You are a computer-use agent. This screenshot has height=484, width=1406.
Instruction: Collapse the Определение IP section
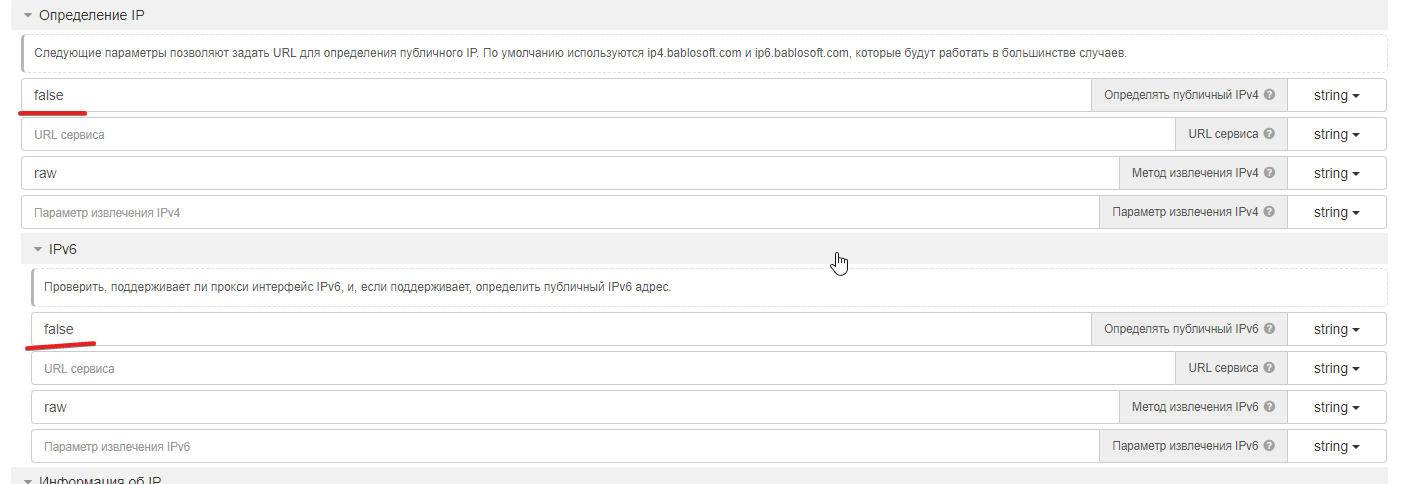(x=28, y=15)
